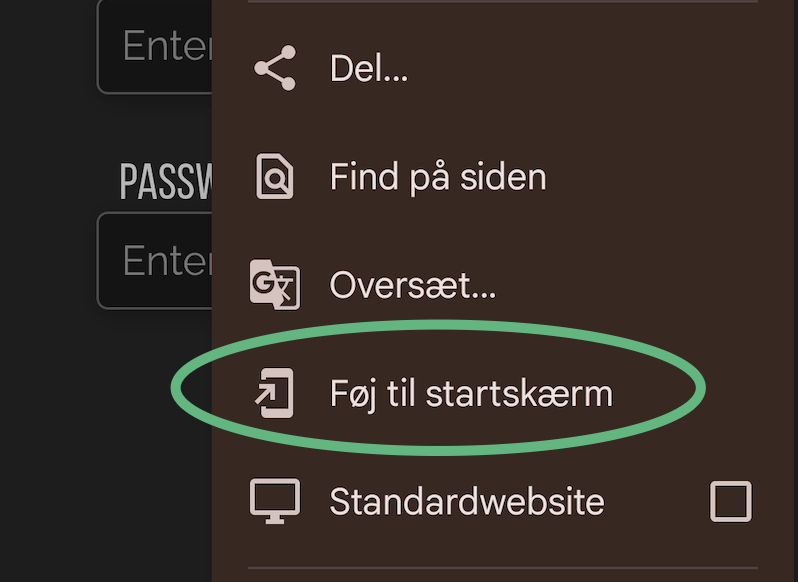Viewport: 798px width, 582px height.
Task: Tap the add-to-home-screen phone arrow icon
Action: tap(275, 393)
